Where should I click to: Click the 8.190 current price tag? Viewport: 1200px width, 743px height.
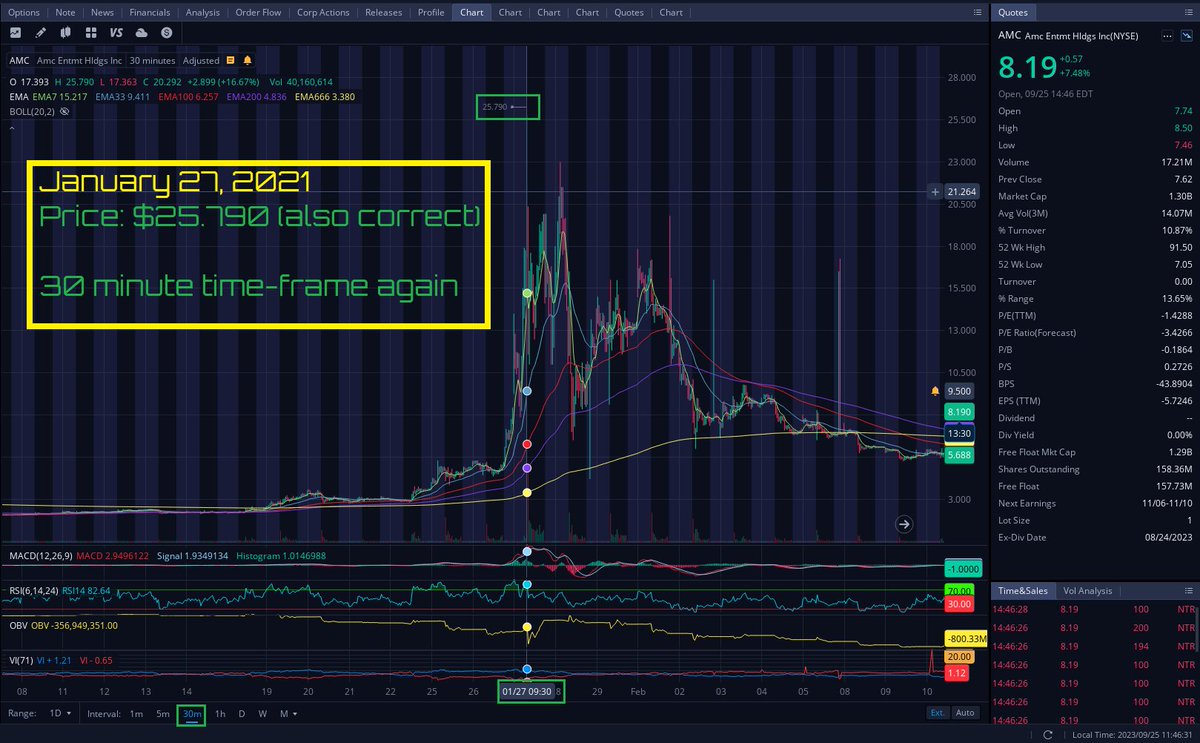point(957,411)
